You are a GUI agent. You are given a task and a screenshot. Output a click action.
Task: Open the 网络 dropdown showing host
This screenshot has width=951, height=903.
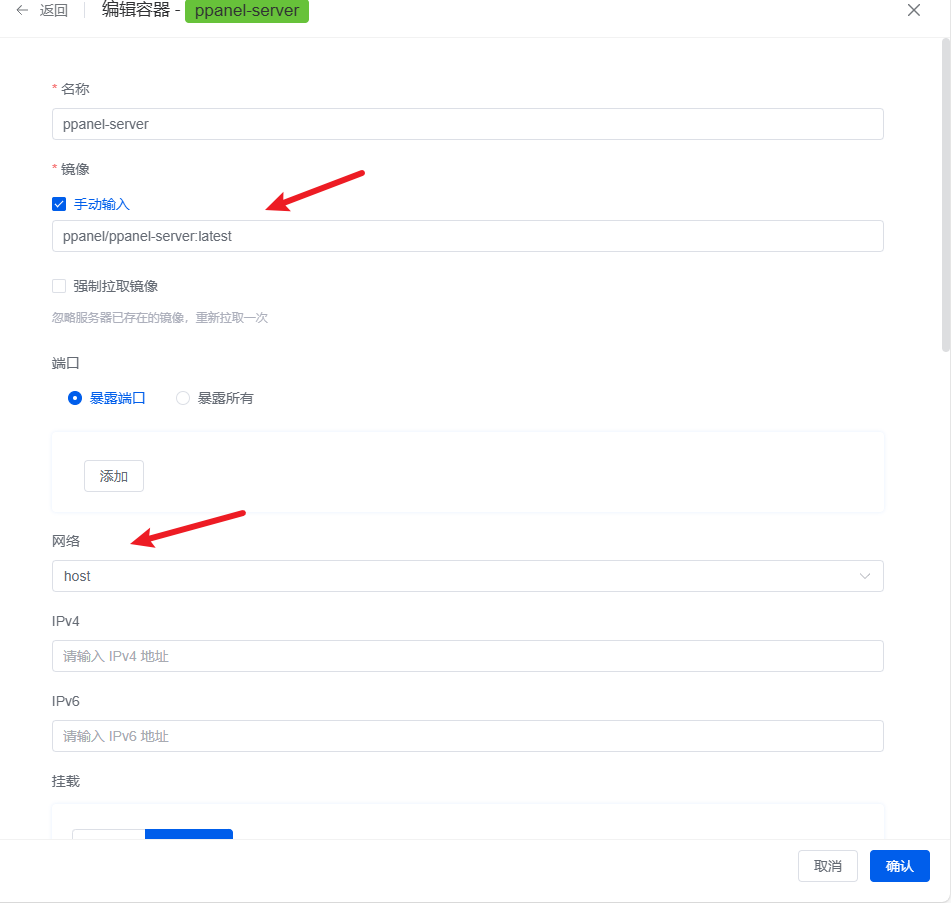[x=467, y=576]
